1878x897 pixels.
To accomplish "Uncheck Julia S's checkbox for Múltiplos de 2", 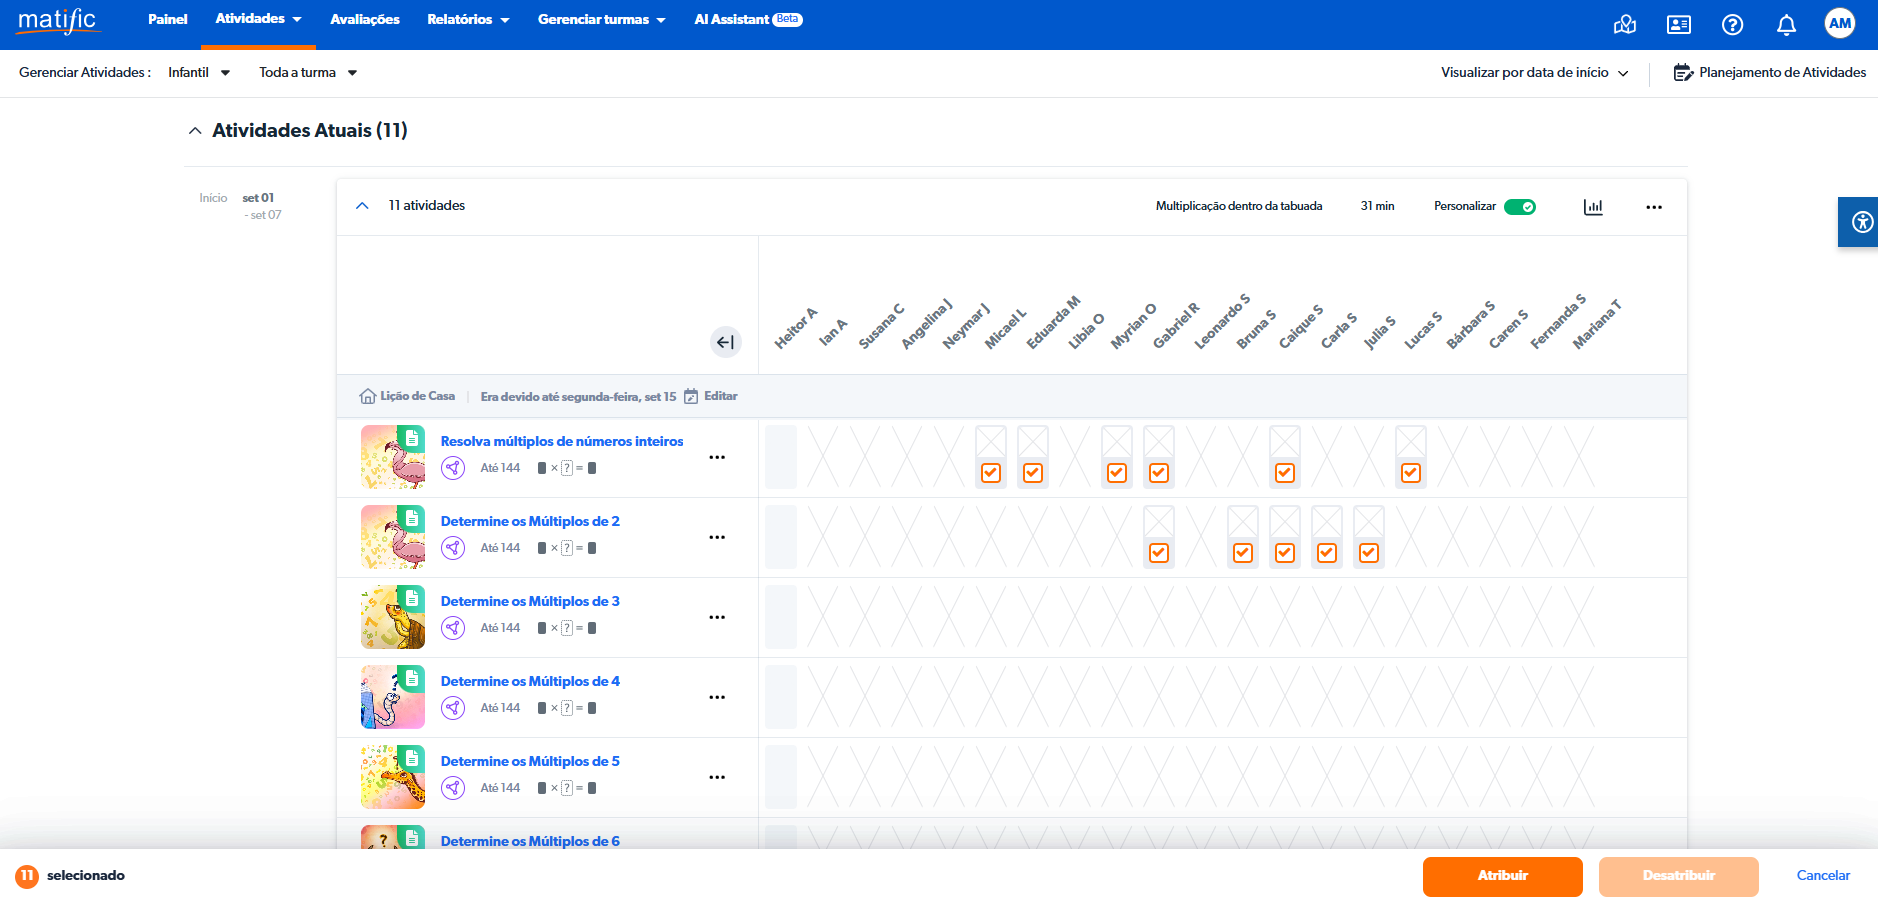I will click(x=1369, y=553).
